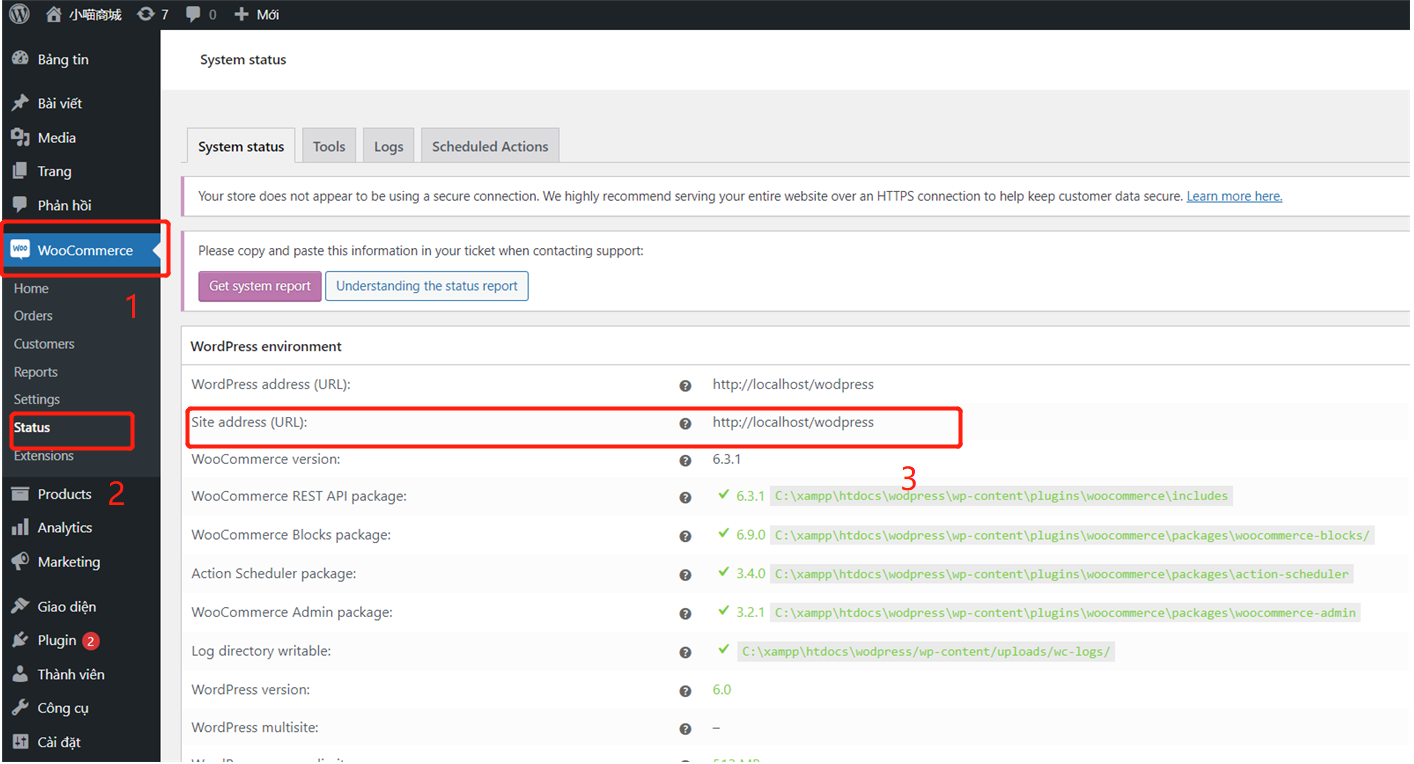Select Status in WooCommerce submenu
1414x764 pixels.
[32, 427]
